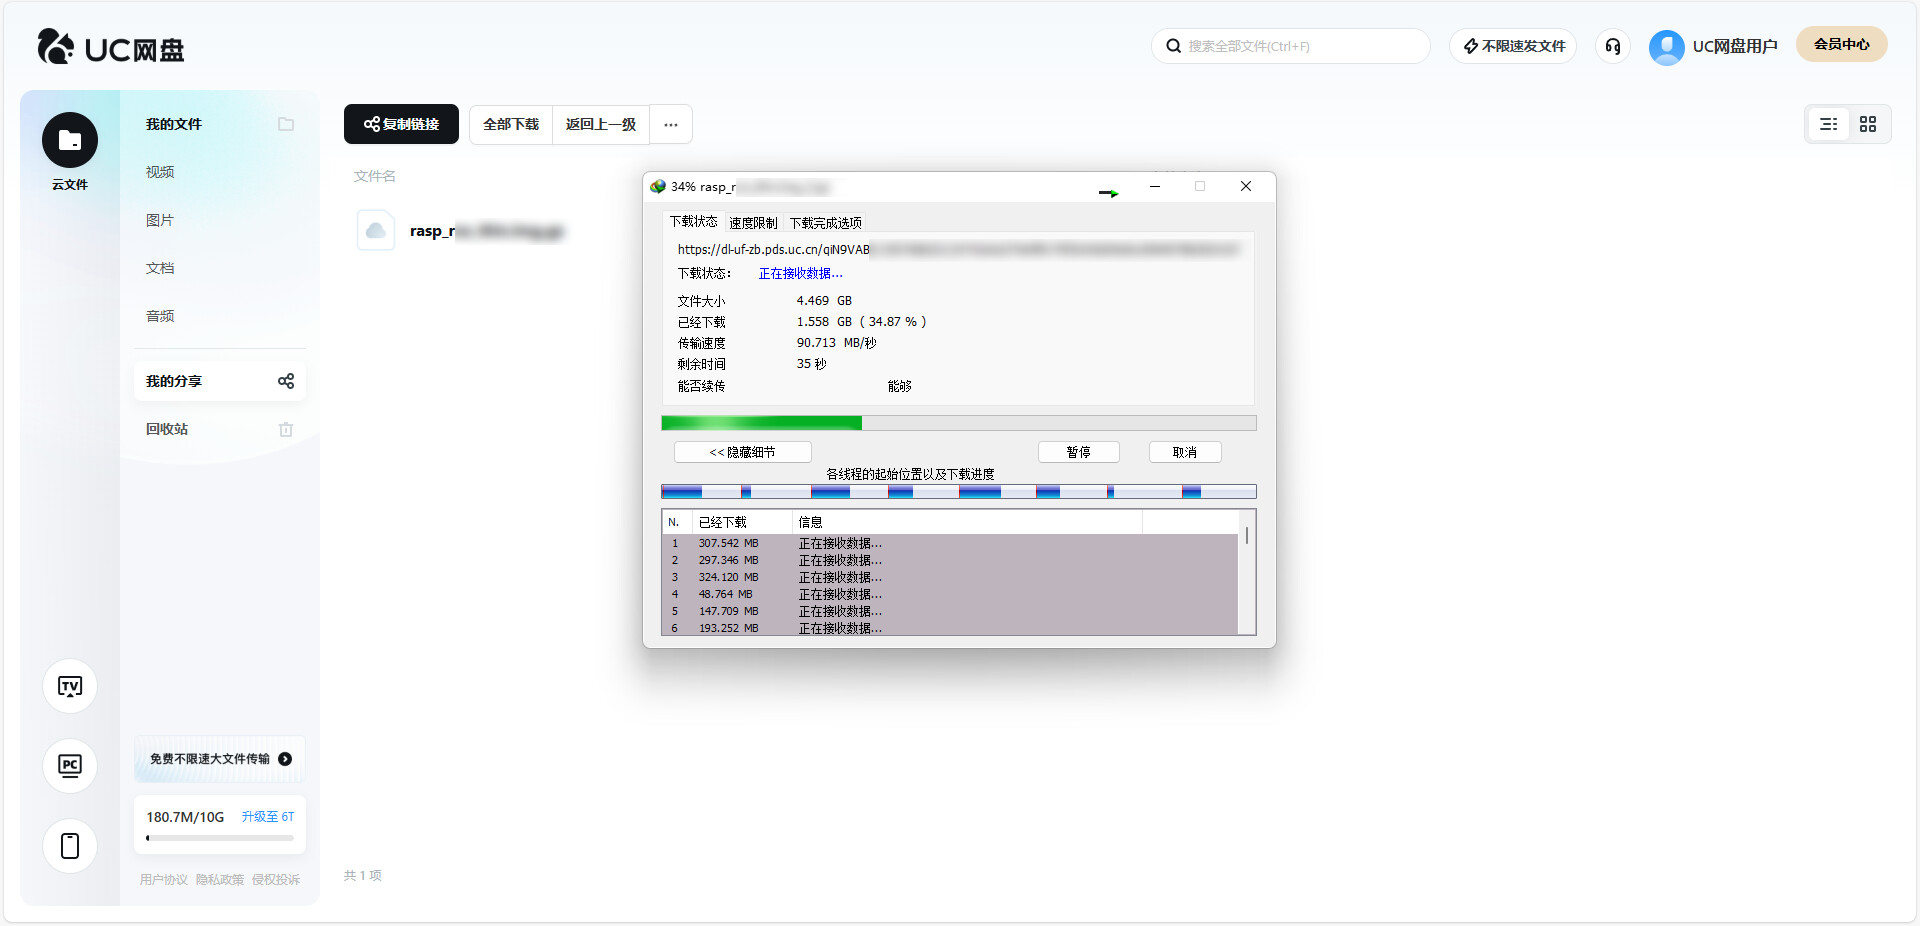Screen dimensions: 1920x926
Task: Select thread row 307.542 MB
Action: (x=950, y=543)
